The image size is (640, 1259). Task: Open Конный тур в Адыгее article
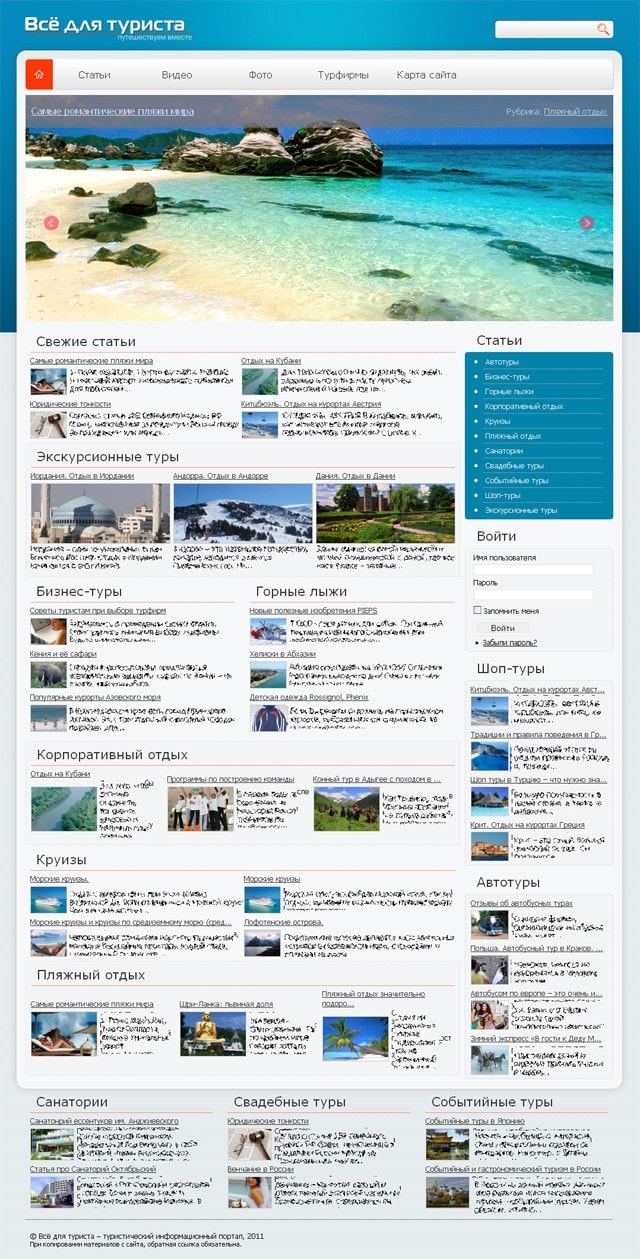coord(377,778)
